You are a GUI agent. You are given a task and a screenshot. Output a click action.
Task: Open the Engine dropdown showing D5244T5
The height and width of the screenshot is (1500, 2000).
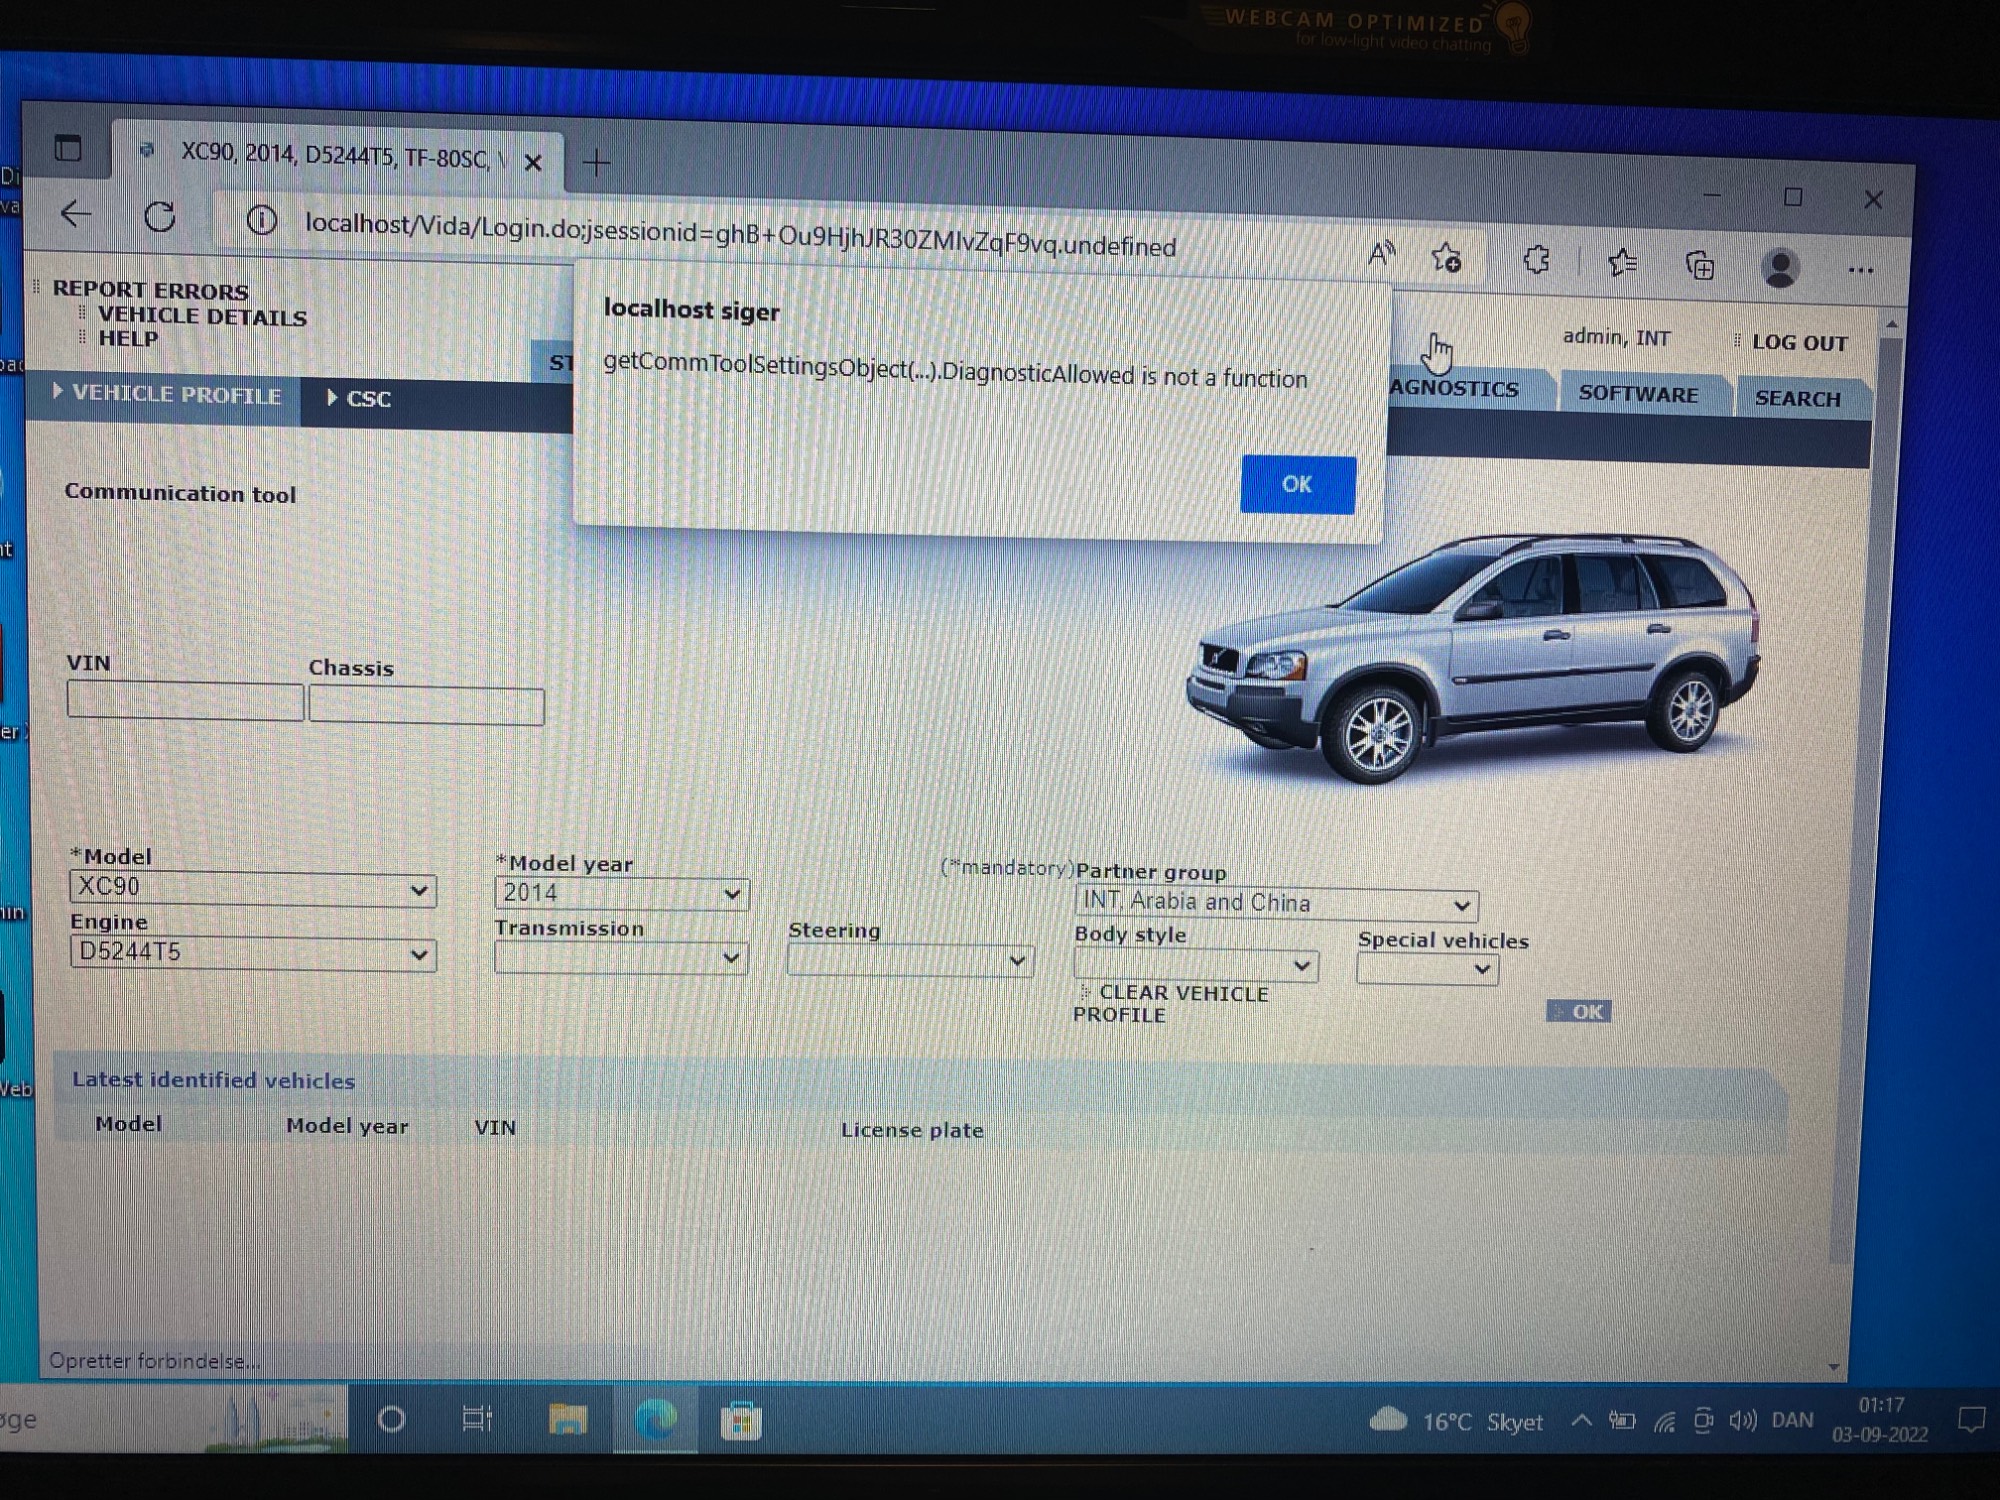(252, 954)
